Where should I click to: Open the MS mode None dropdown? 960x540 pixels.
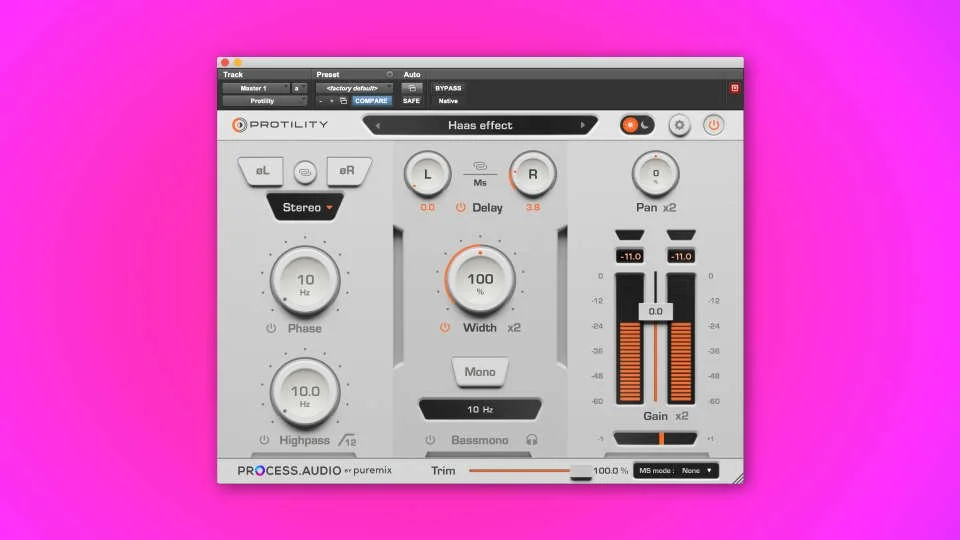coord(675,471)
